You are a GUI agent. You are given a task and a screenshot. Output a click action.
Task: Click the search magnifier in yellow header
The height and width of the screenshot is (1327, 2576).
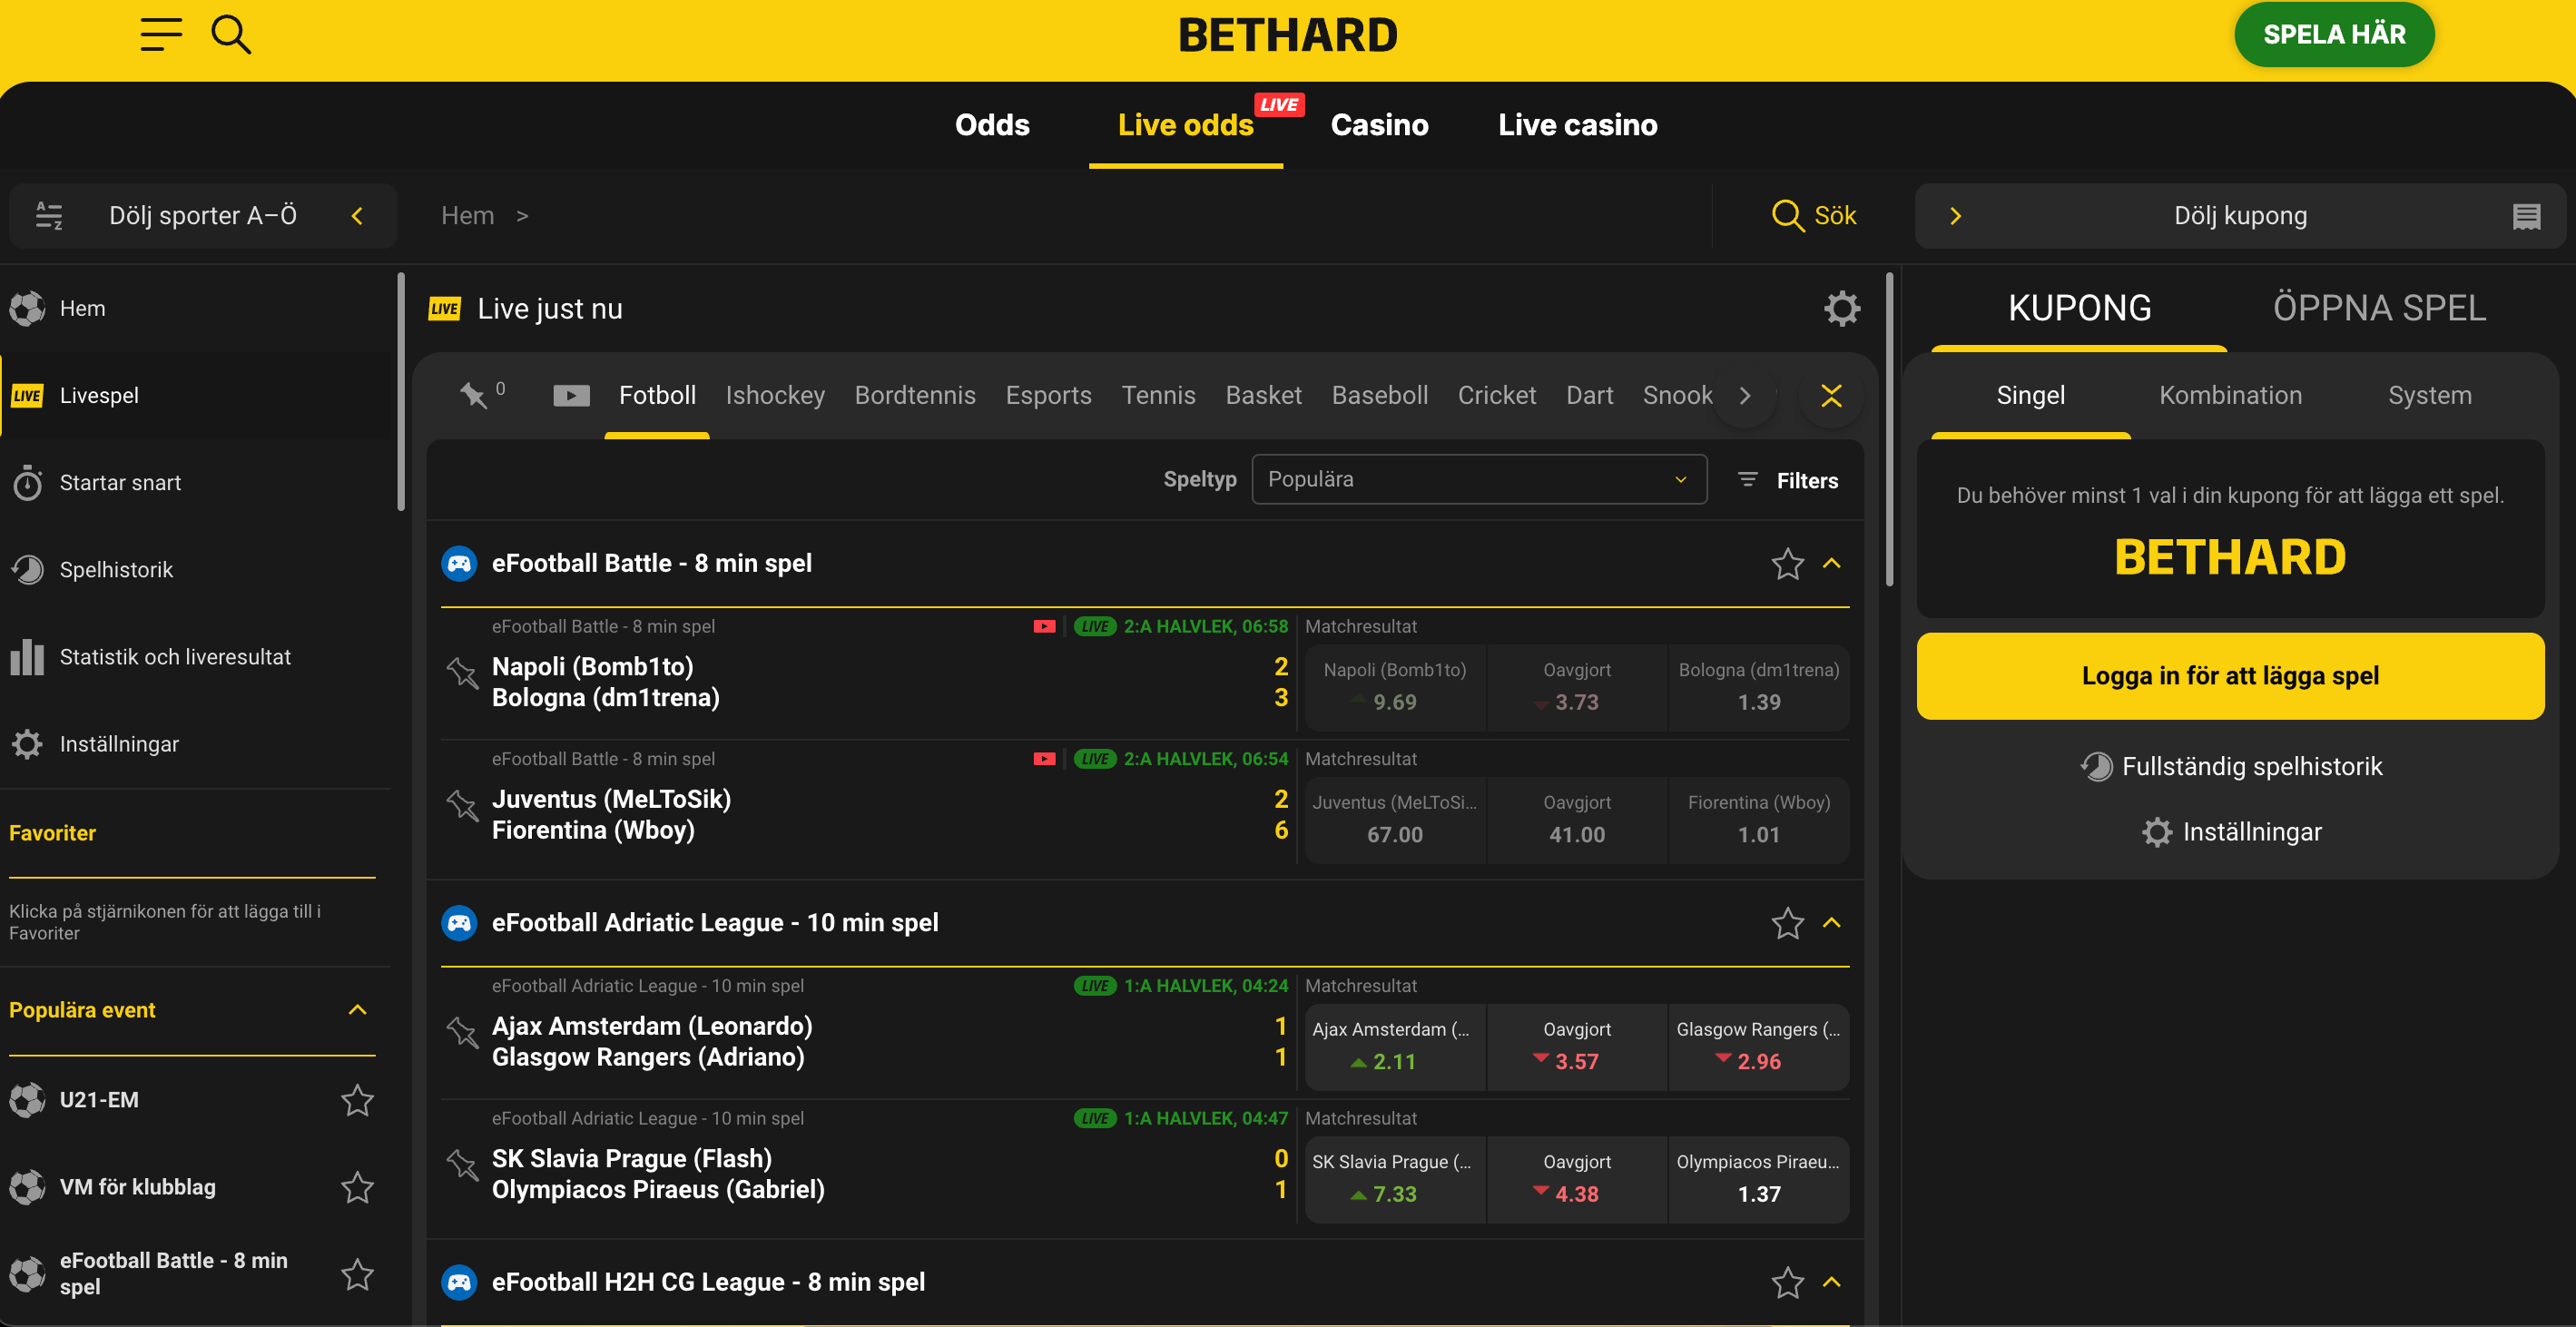[x=231, y=34]
